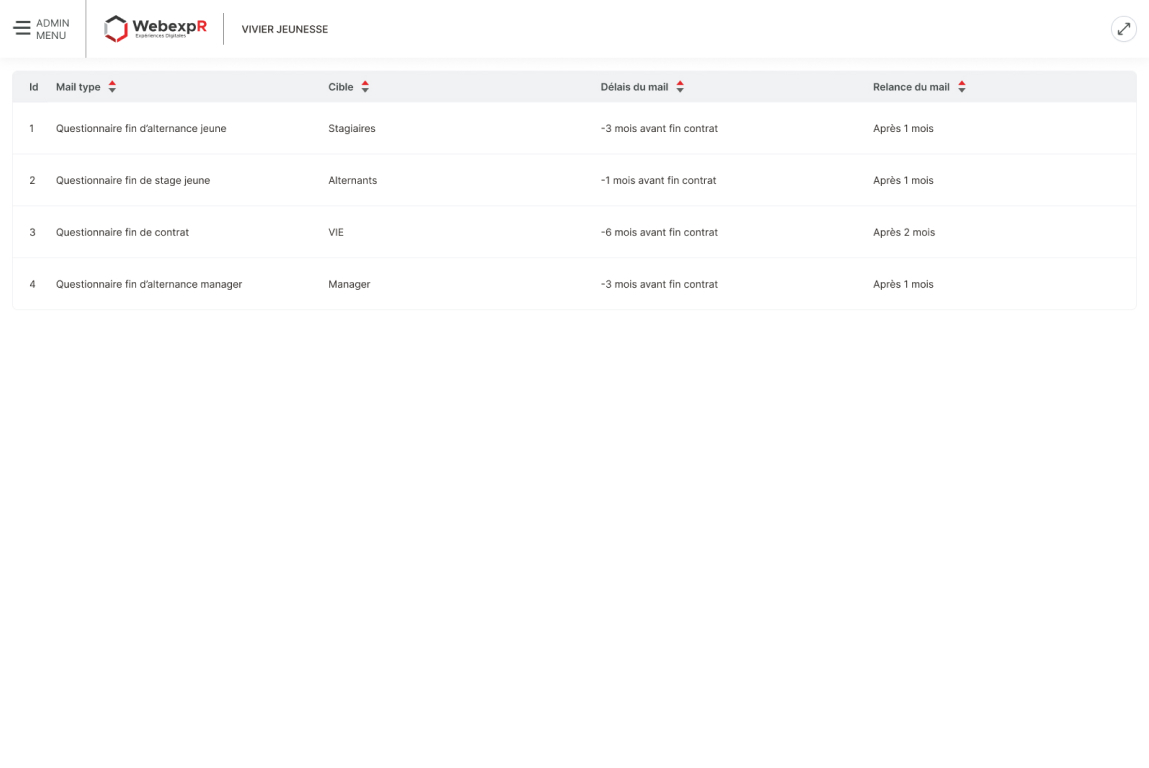The width and height of the screenshot is (1149, 768).
Task: Toggle fullscreen with the expand arrows icon
Action: pos(1123,29)
